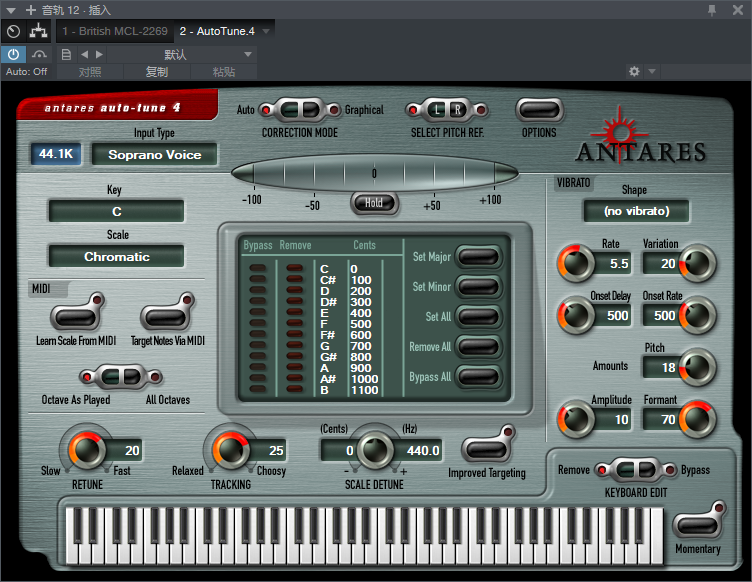
Task: Click the Pitch amount knob
Action: click(697, 368)
